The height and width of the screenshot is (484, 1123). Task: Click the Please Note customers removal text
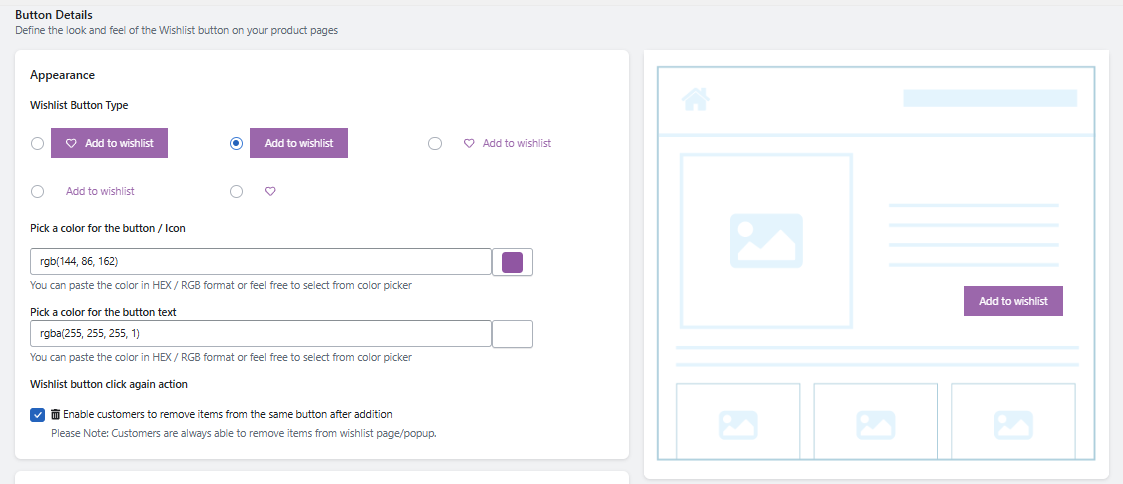click(x=244, y=433)
